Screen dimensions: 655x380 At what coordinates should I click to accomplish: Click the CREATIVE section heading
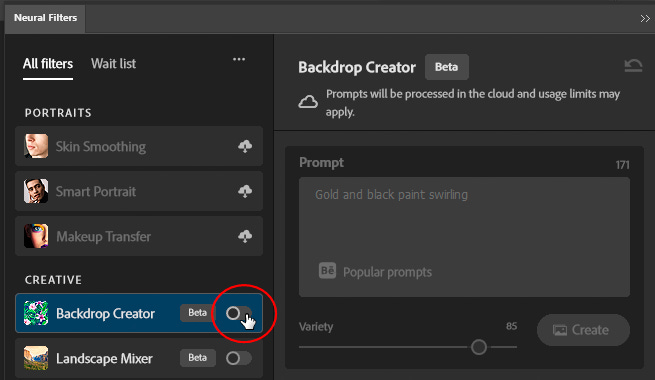(53, 280)
